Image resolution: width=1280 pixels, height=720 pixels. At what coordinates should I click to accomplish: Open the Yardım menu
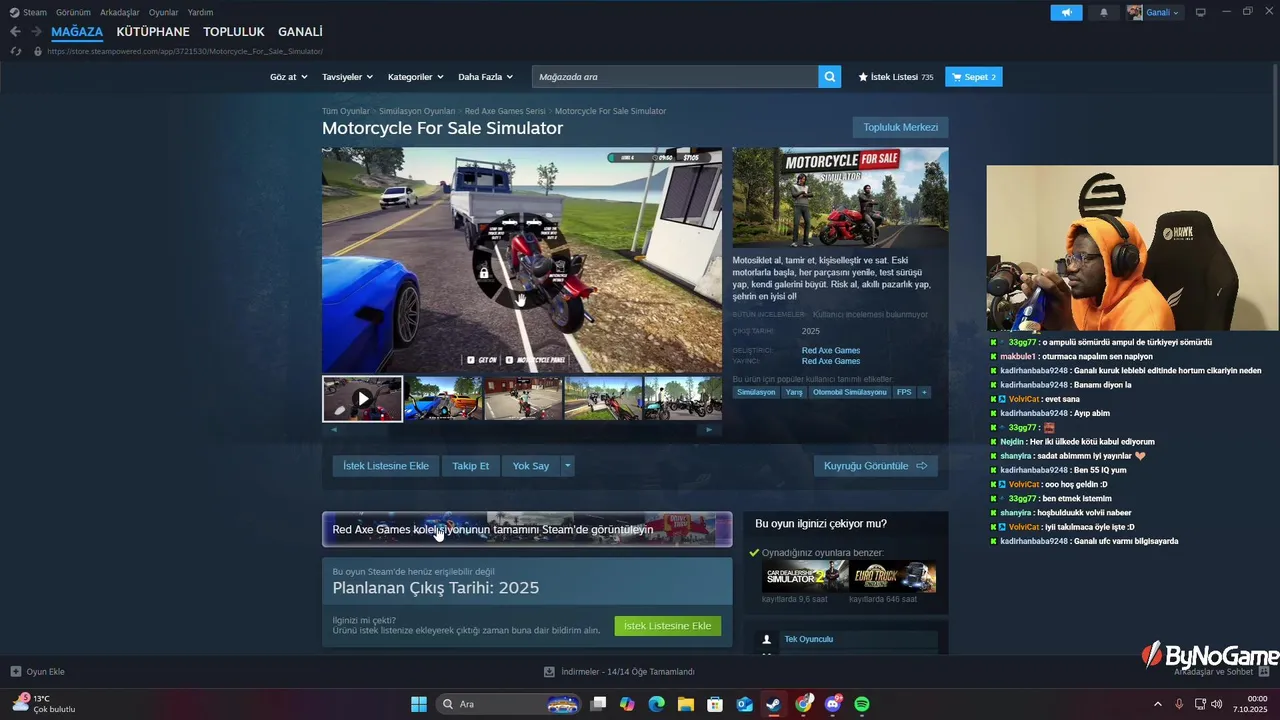[200, 12]
